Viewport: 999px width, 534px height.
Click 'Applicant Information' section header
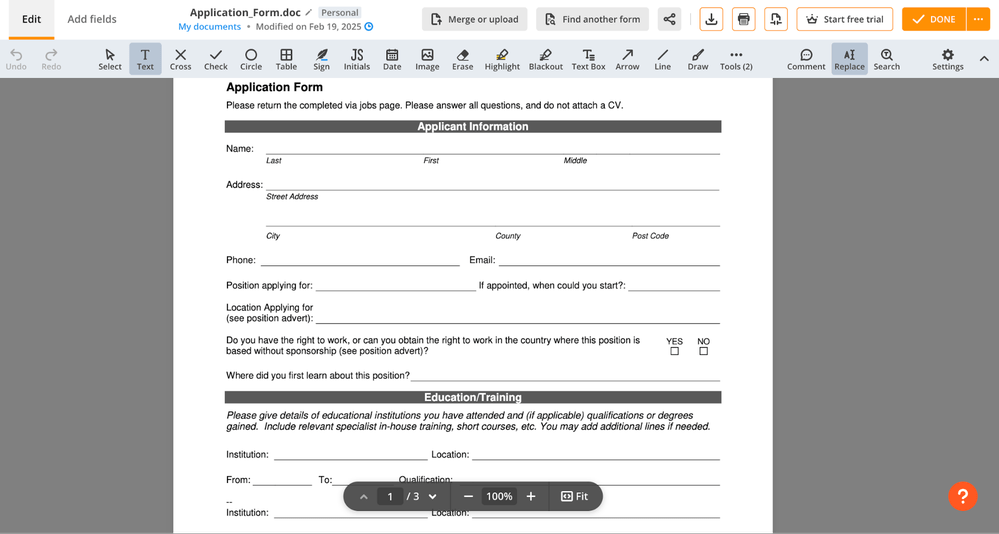point(473,126)
